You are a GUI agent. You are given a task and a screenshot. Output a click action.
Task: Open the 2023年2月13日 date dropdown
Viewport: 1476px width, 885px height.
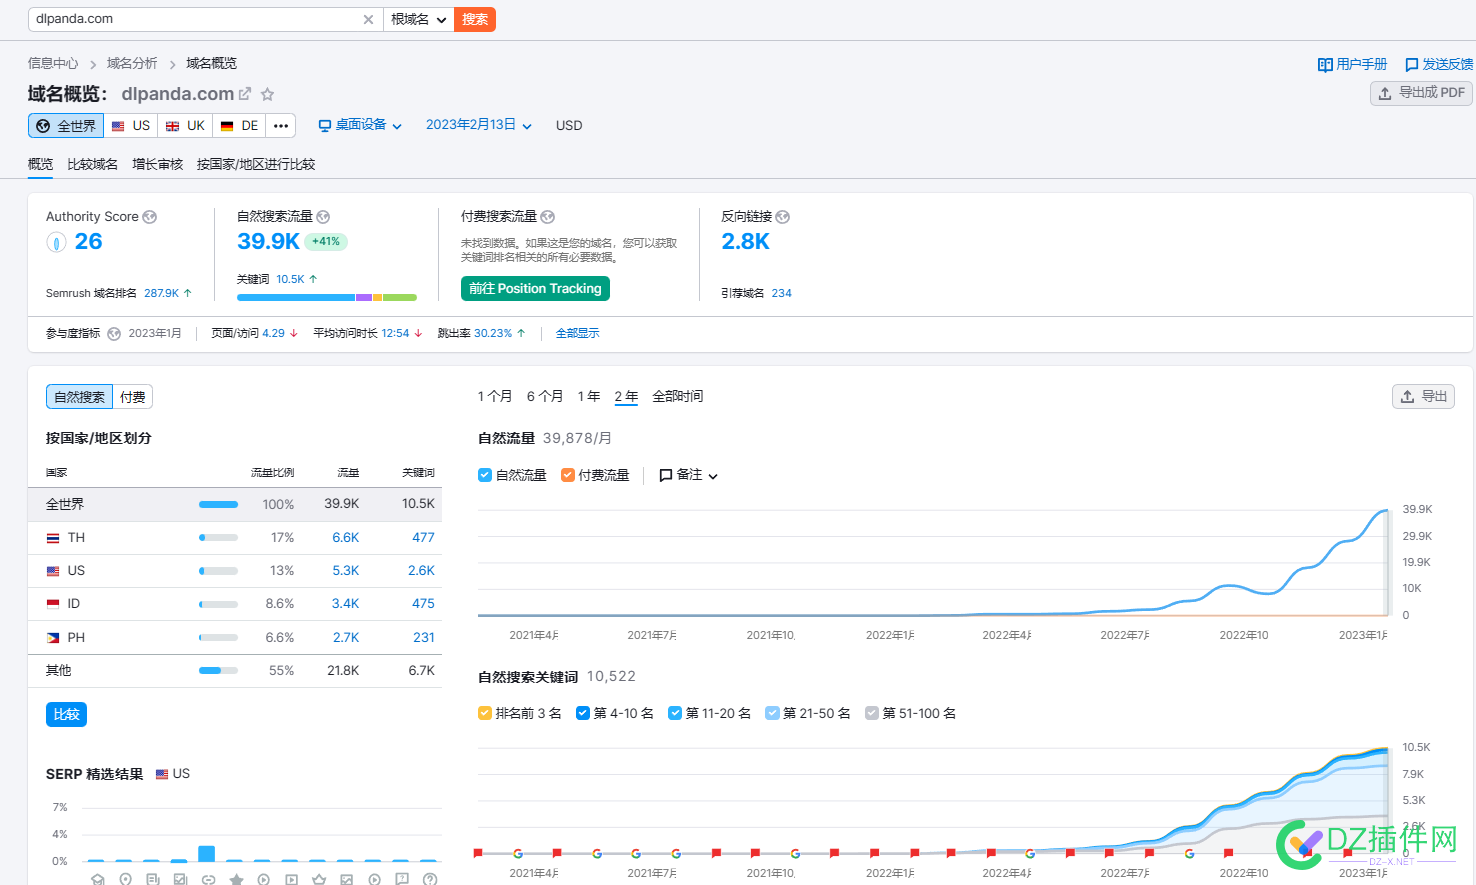479,125
